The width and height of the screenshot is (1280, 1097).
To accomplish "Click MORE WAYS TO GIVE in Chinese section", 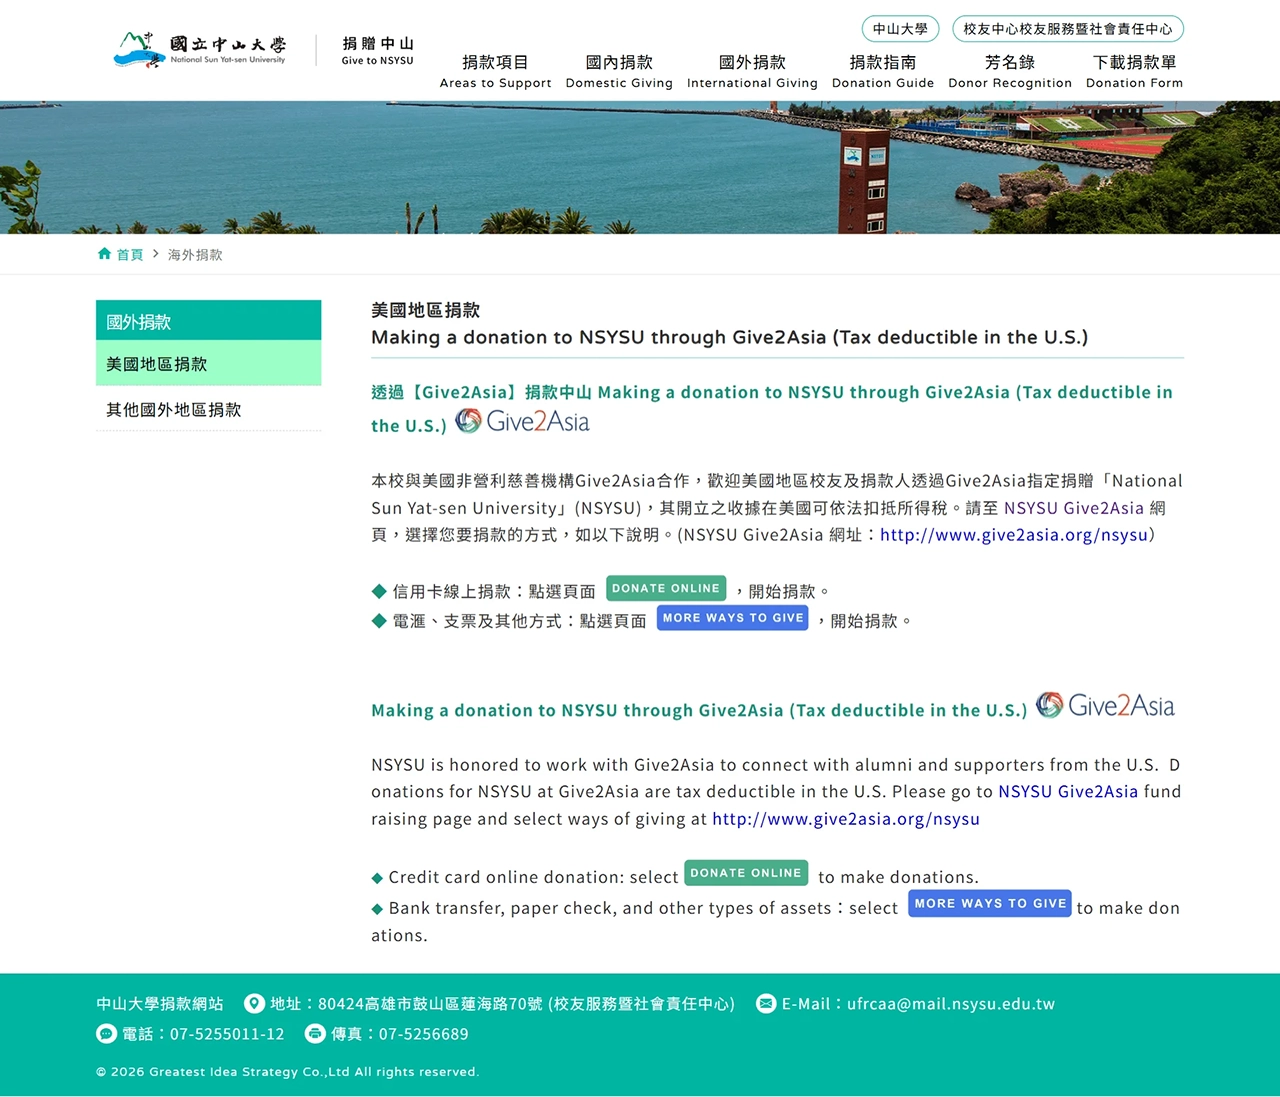I will 733,618.
